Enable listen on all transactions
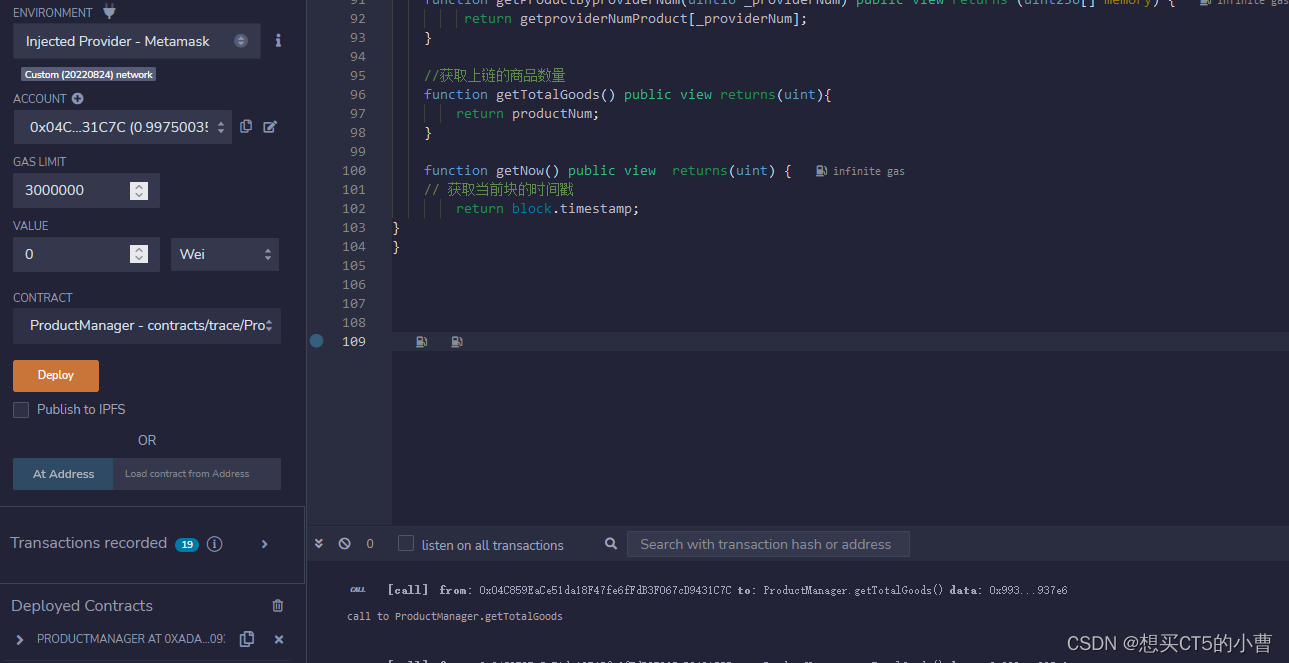The height and width of the screenshot is (663, 1289). pyautogui.click(x=405, y=543)
